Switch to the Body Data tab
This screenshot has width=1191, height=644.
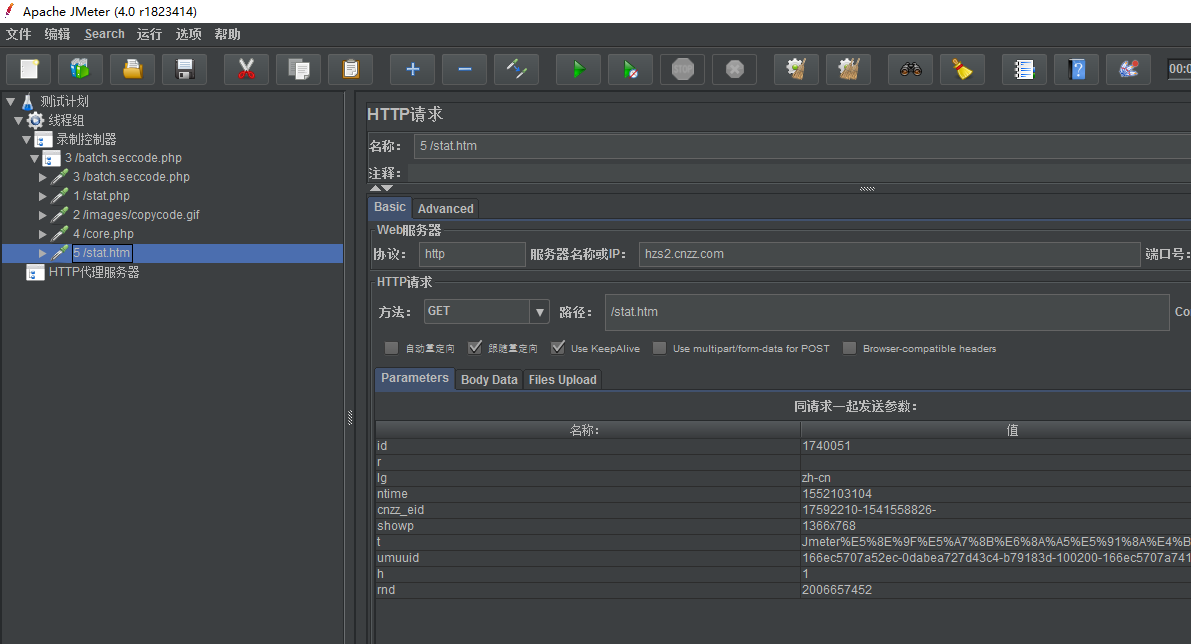point(489,380)
